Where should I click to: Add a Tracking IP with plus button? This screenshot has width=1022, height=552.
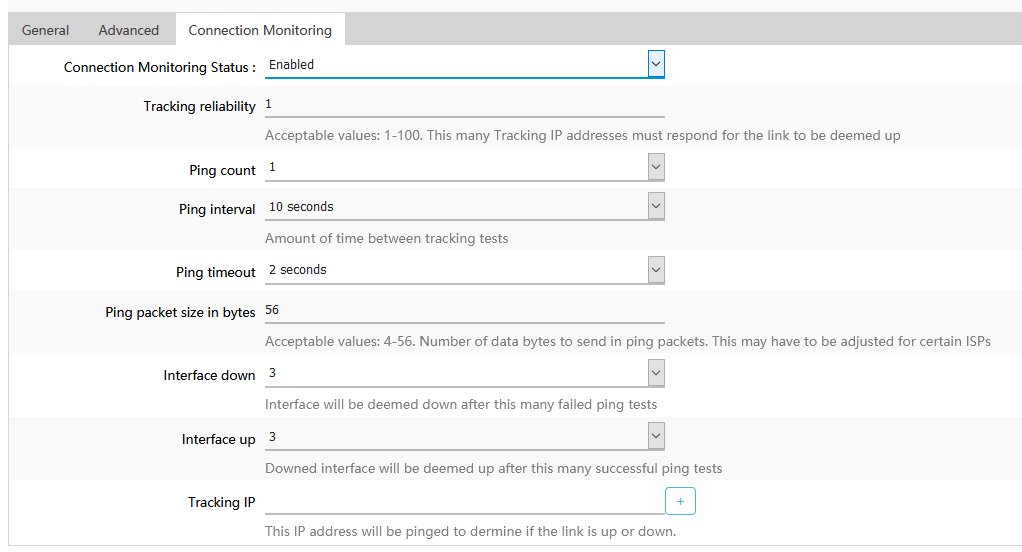pyautogui.click(x=680, y=501)
